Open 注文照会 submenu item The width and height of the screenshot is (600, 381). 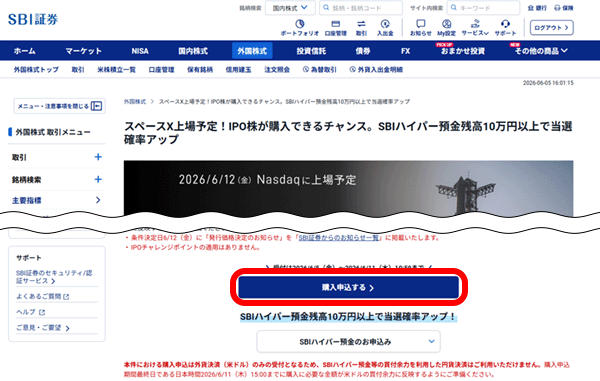coord(277,70)
